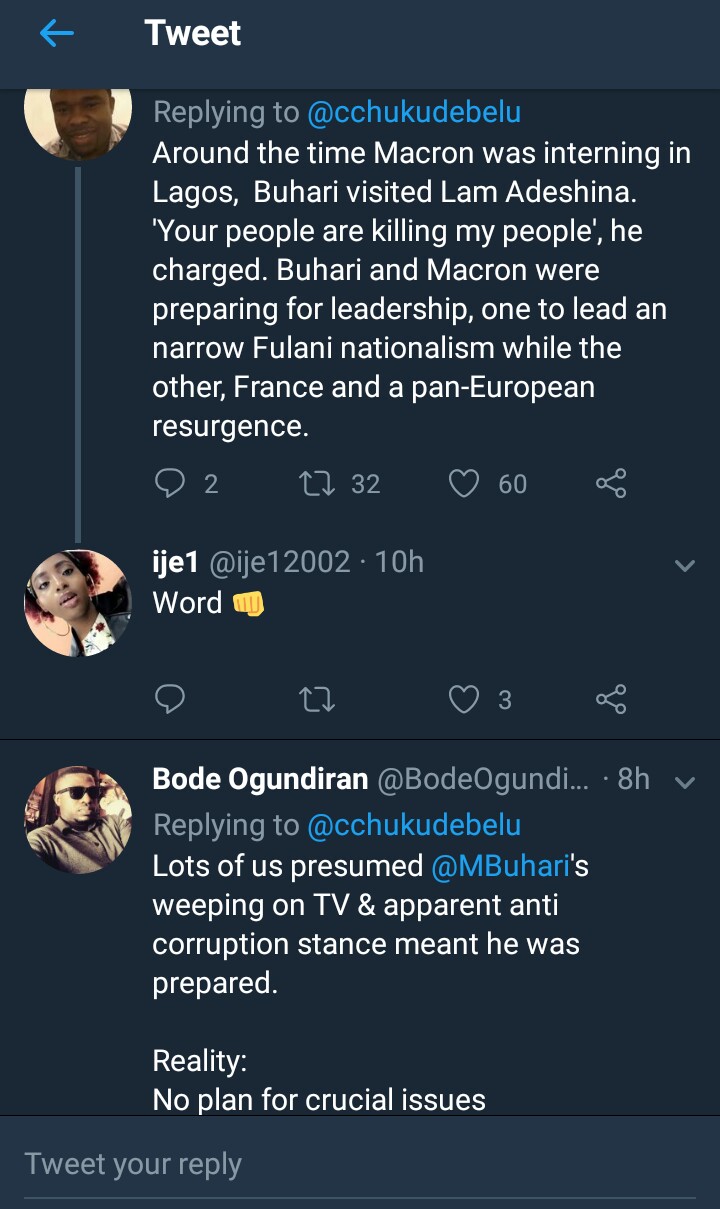Like the tweet with 60 likes
Viewport: 720px width, 1209px height.
[464, 484]
